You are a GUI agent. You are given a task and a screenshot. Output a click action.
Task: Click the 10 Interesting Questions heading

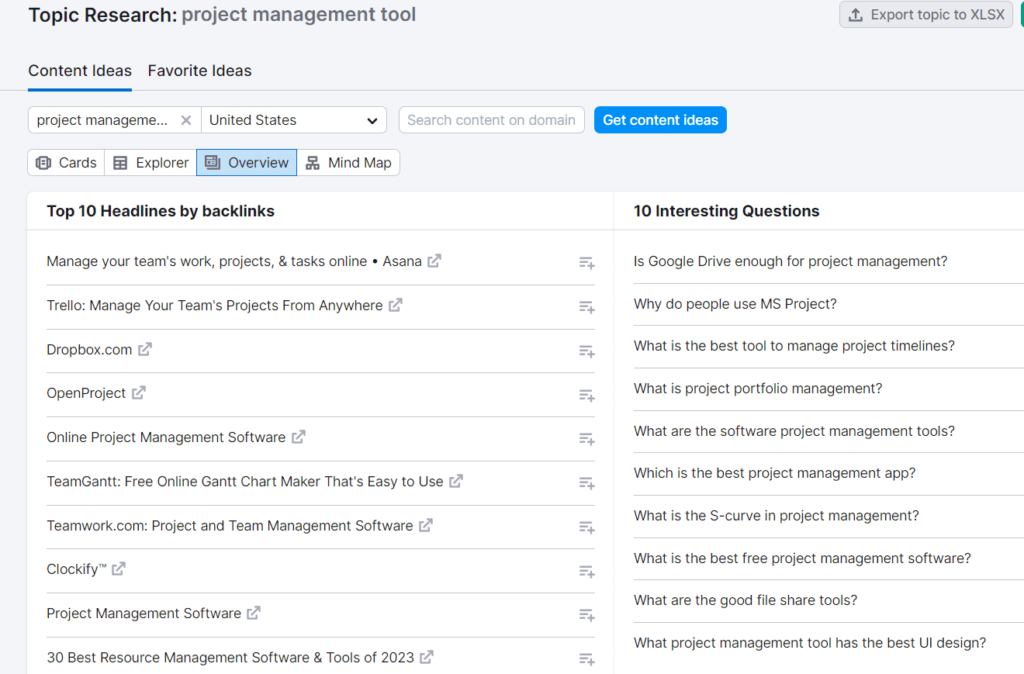pos(726,211)
